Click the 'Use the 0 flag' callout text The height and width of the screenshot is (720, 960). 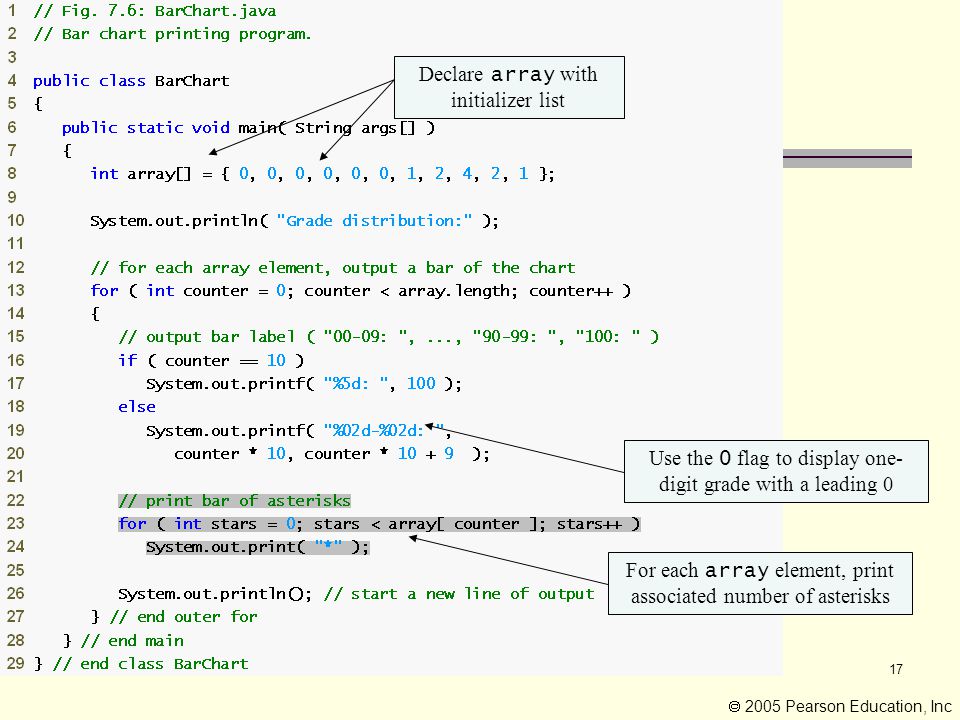(776, 471)
